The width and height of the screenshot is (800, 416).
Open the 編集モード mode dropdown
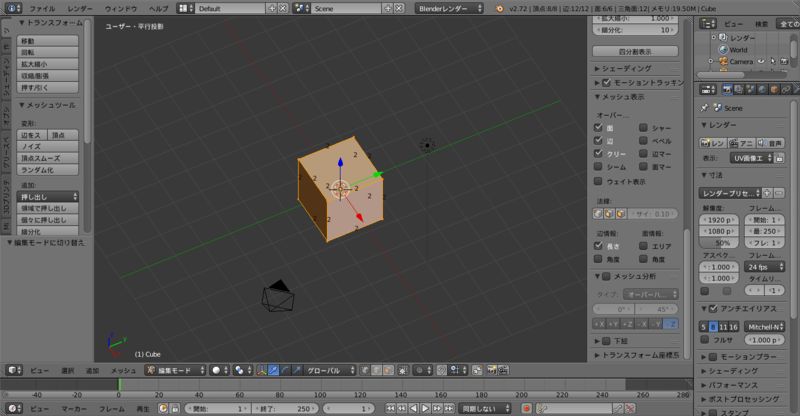click(176, 370)
